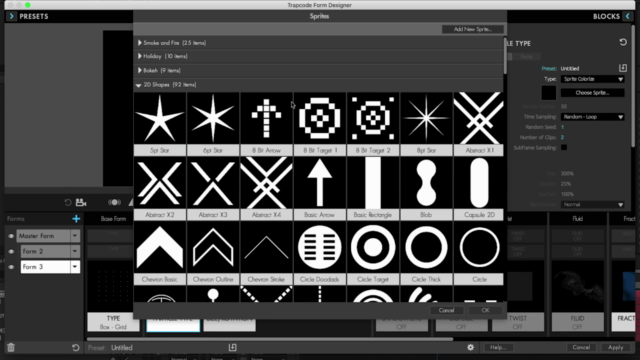
Task: Select the Chevron Basic sprite
Action: point(160,253)
